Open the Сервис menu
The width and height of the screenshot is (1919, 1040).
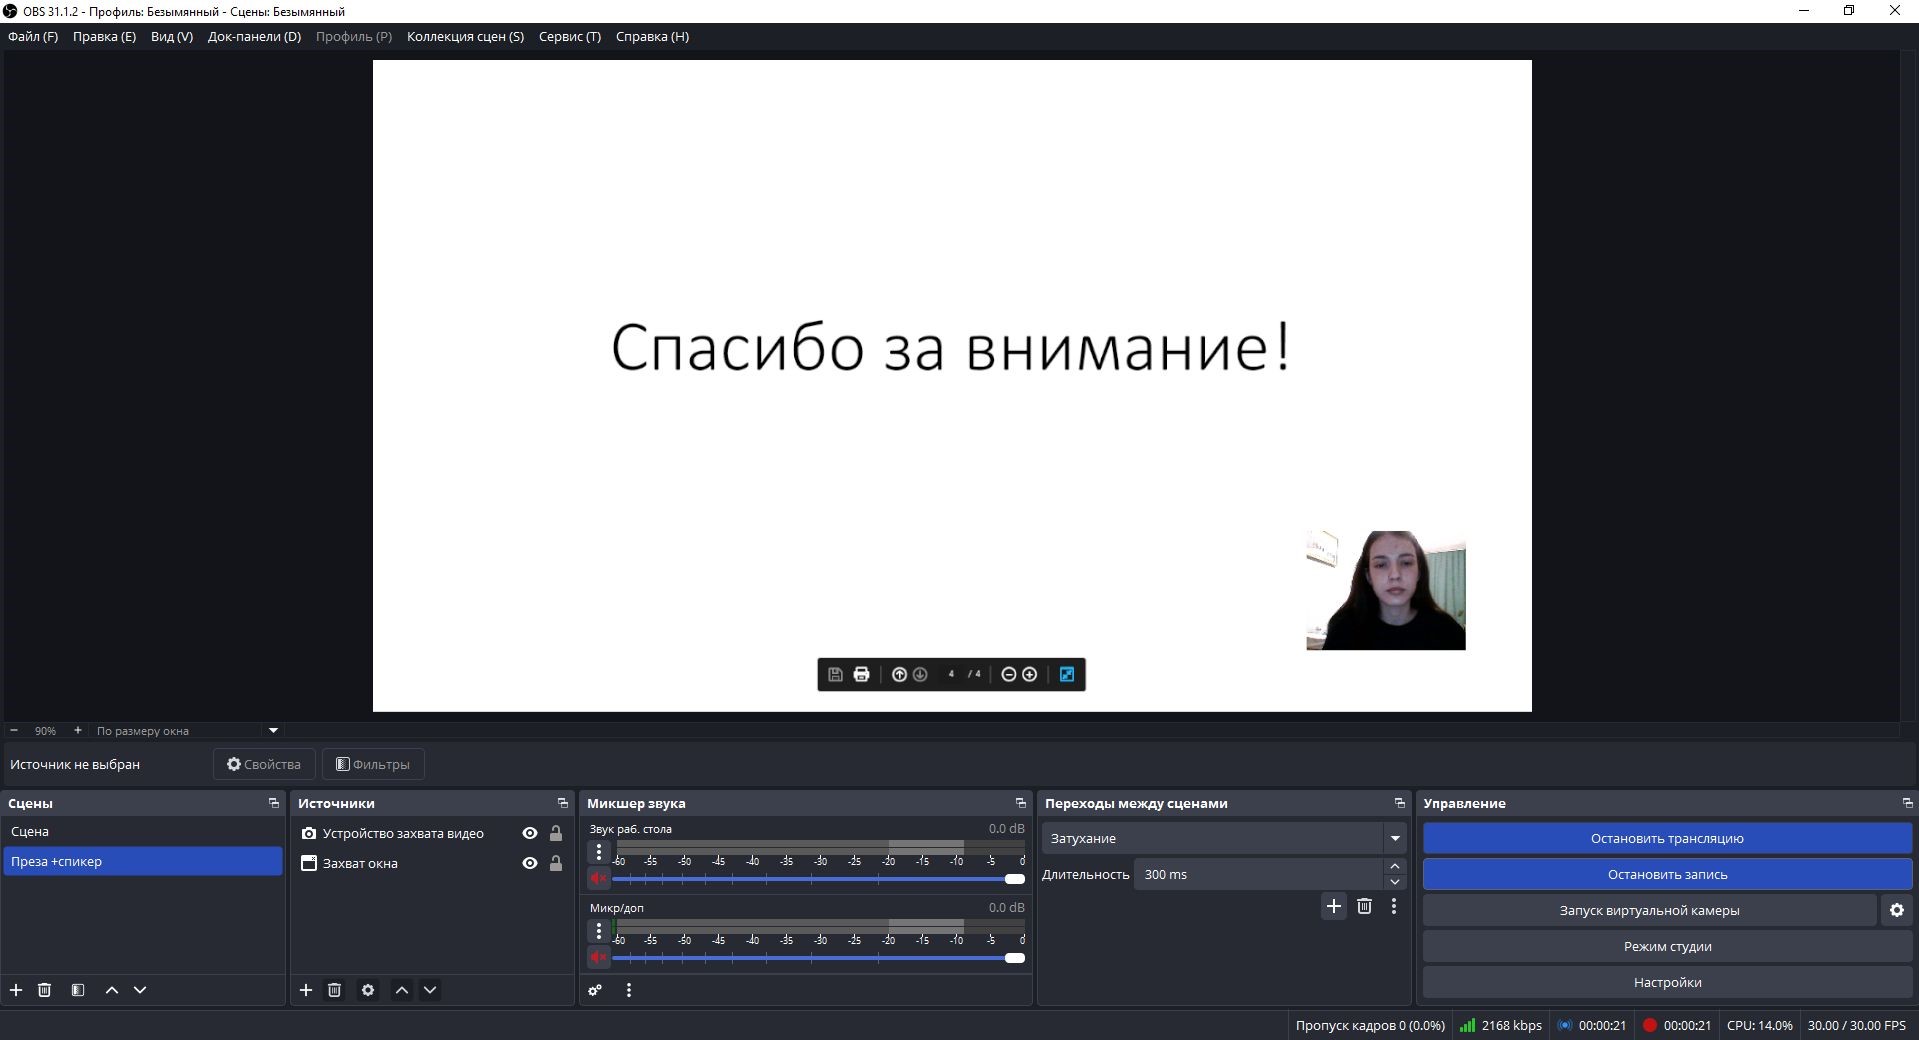569,36
